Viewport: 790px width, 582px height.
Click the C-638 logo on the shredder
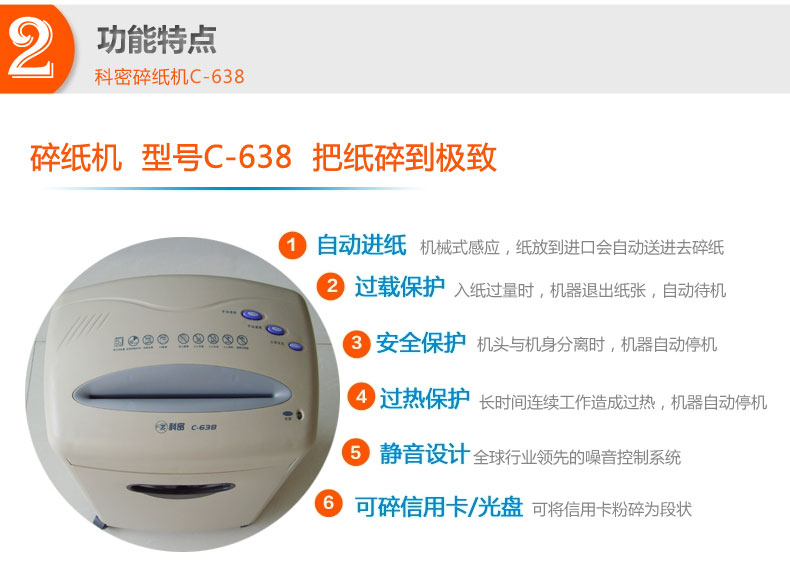(x=204, y=427)
